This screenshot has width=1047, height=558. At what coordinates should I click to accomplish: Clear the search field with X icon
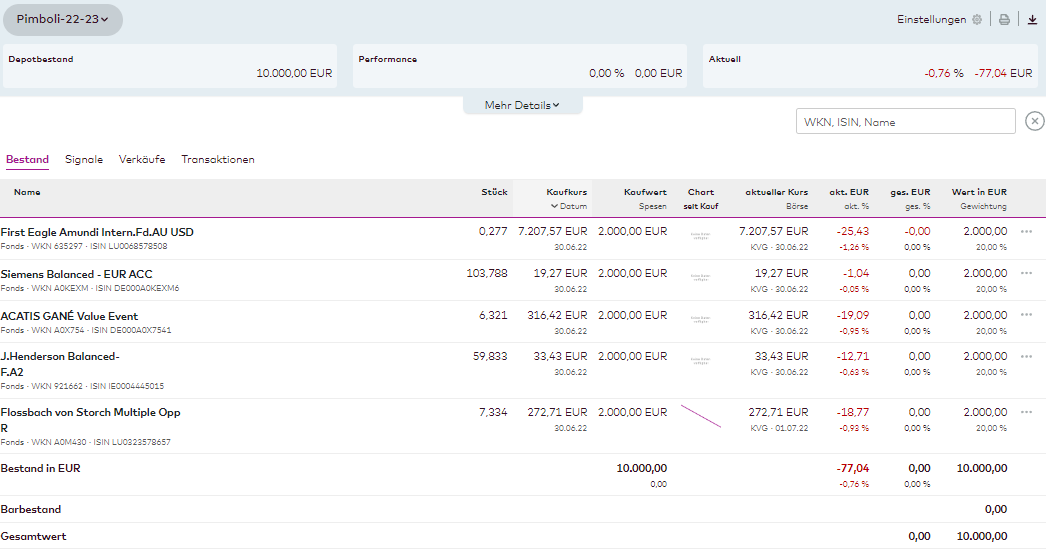(x=1035, y=122)
